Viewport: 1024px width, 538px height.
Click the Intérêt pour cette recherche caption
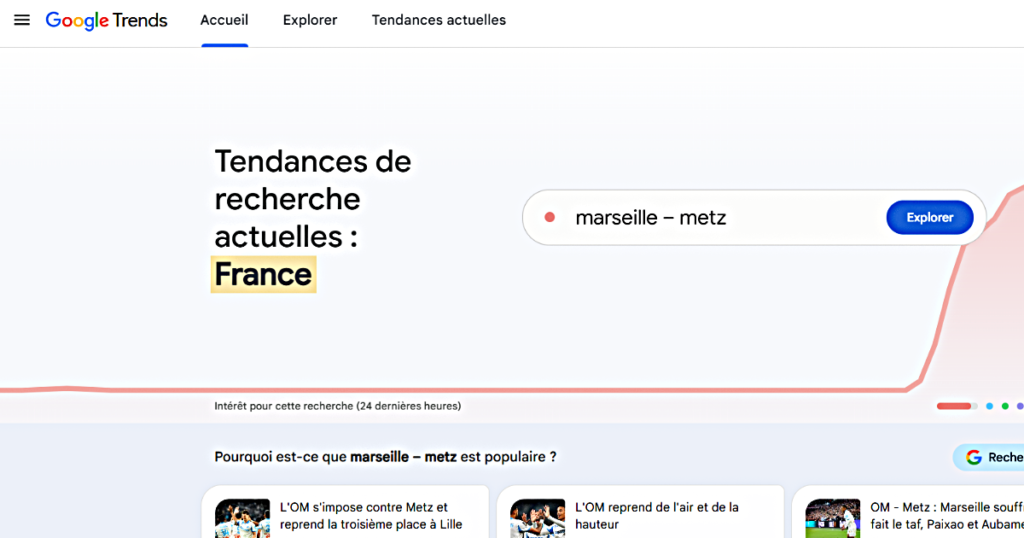coord(338,406)
